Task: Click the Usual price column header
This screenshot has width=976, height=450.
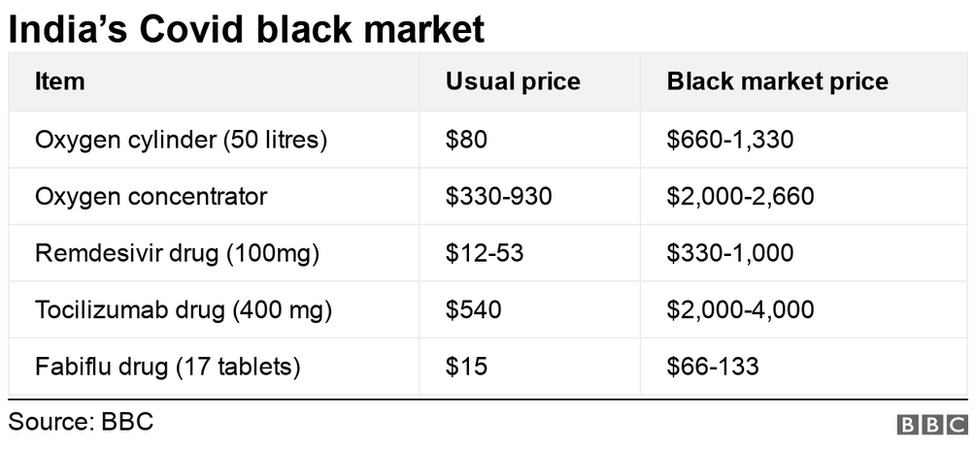Action: click(x=513, y=82)
